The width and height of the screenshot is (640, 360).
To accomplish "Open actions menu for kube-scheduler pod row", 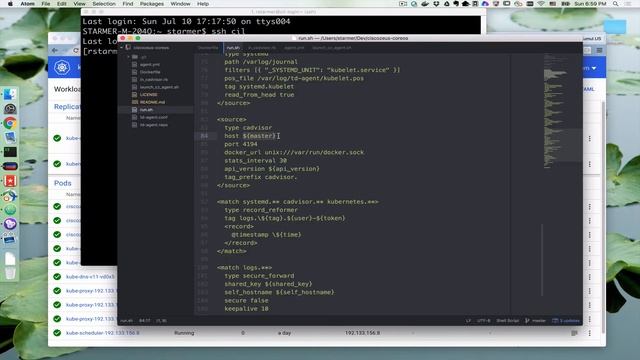I will (x=589, y=333).
